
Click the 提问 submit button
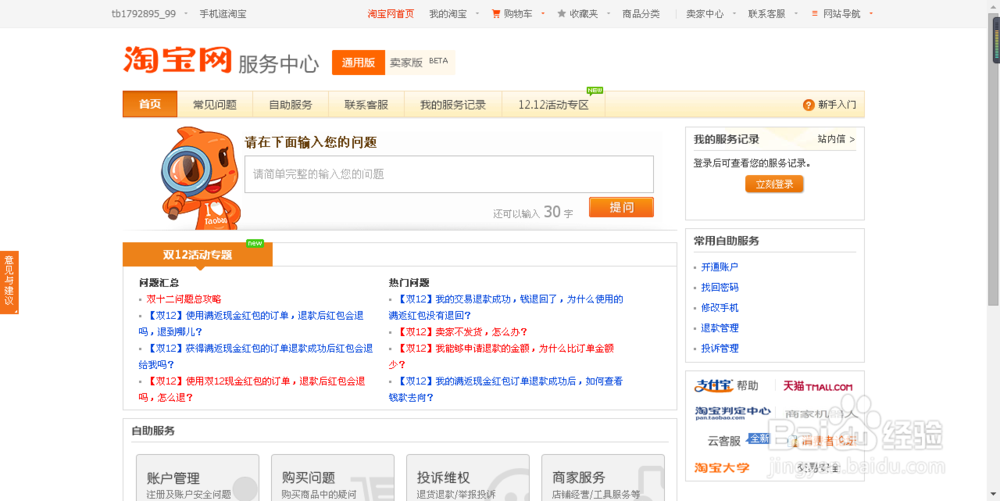[621, 207]
